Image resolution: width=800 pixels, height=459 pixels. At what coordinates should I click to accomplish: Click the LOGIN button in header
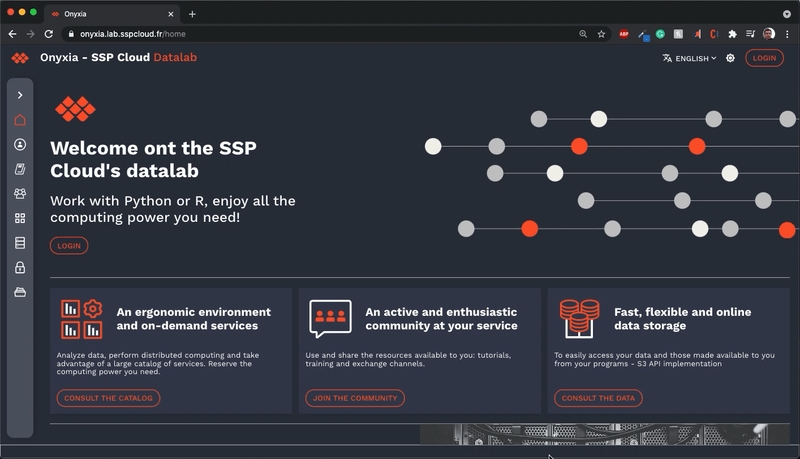pyautogui.click(x=765, y=58)
